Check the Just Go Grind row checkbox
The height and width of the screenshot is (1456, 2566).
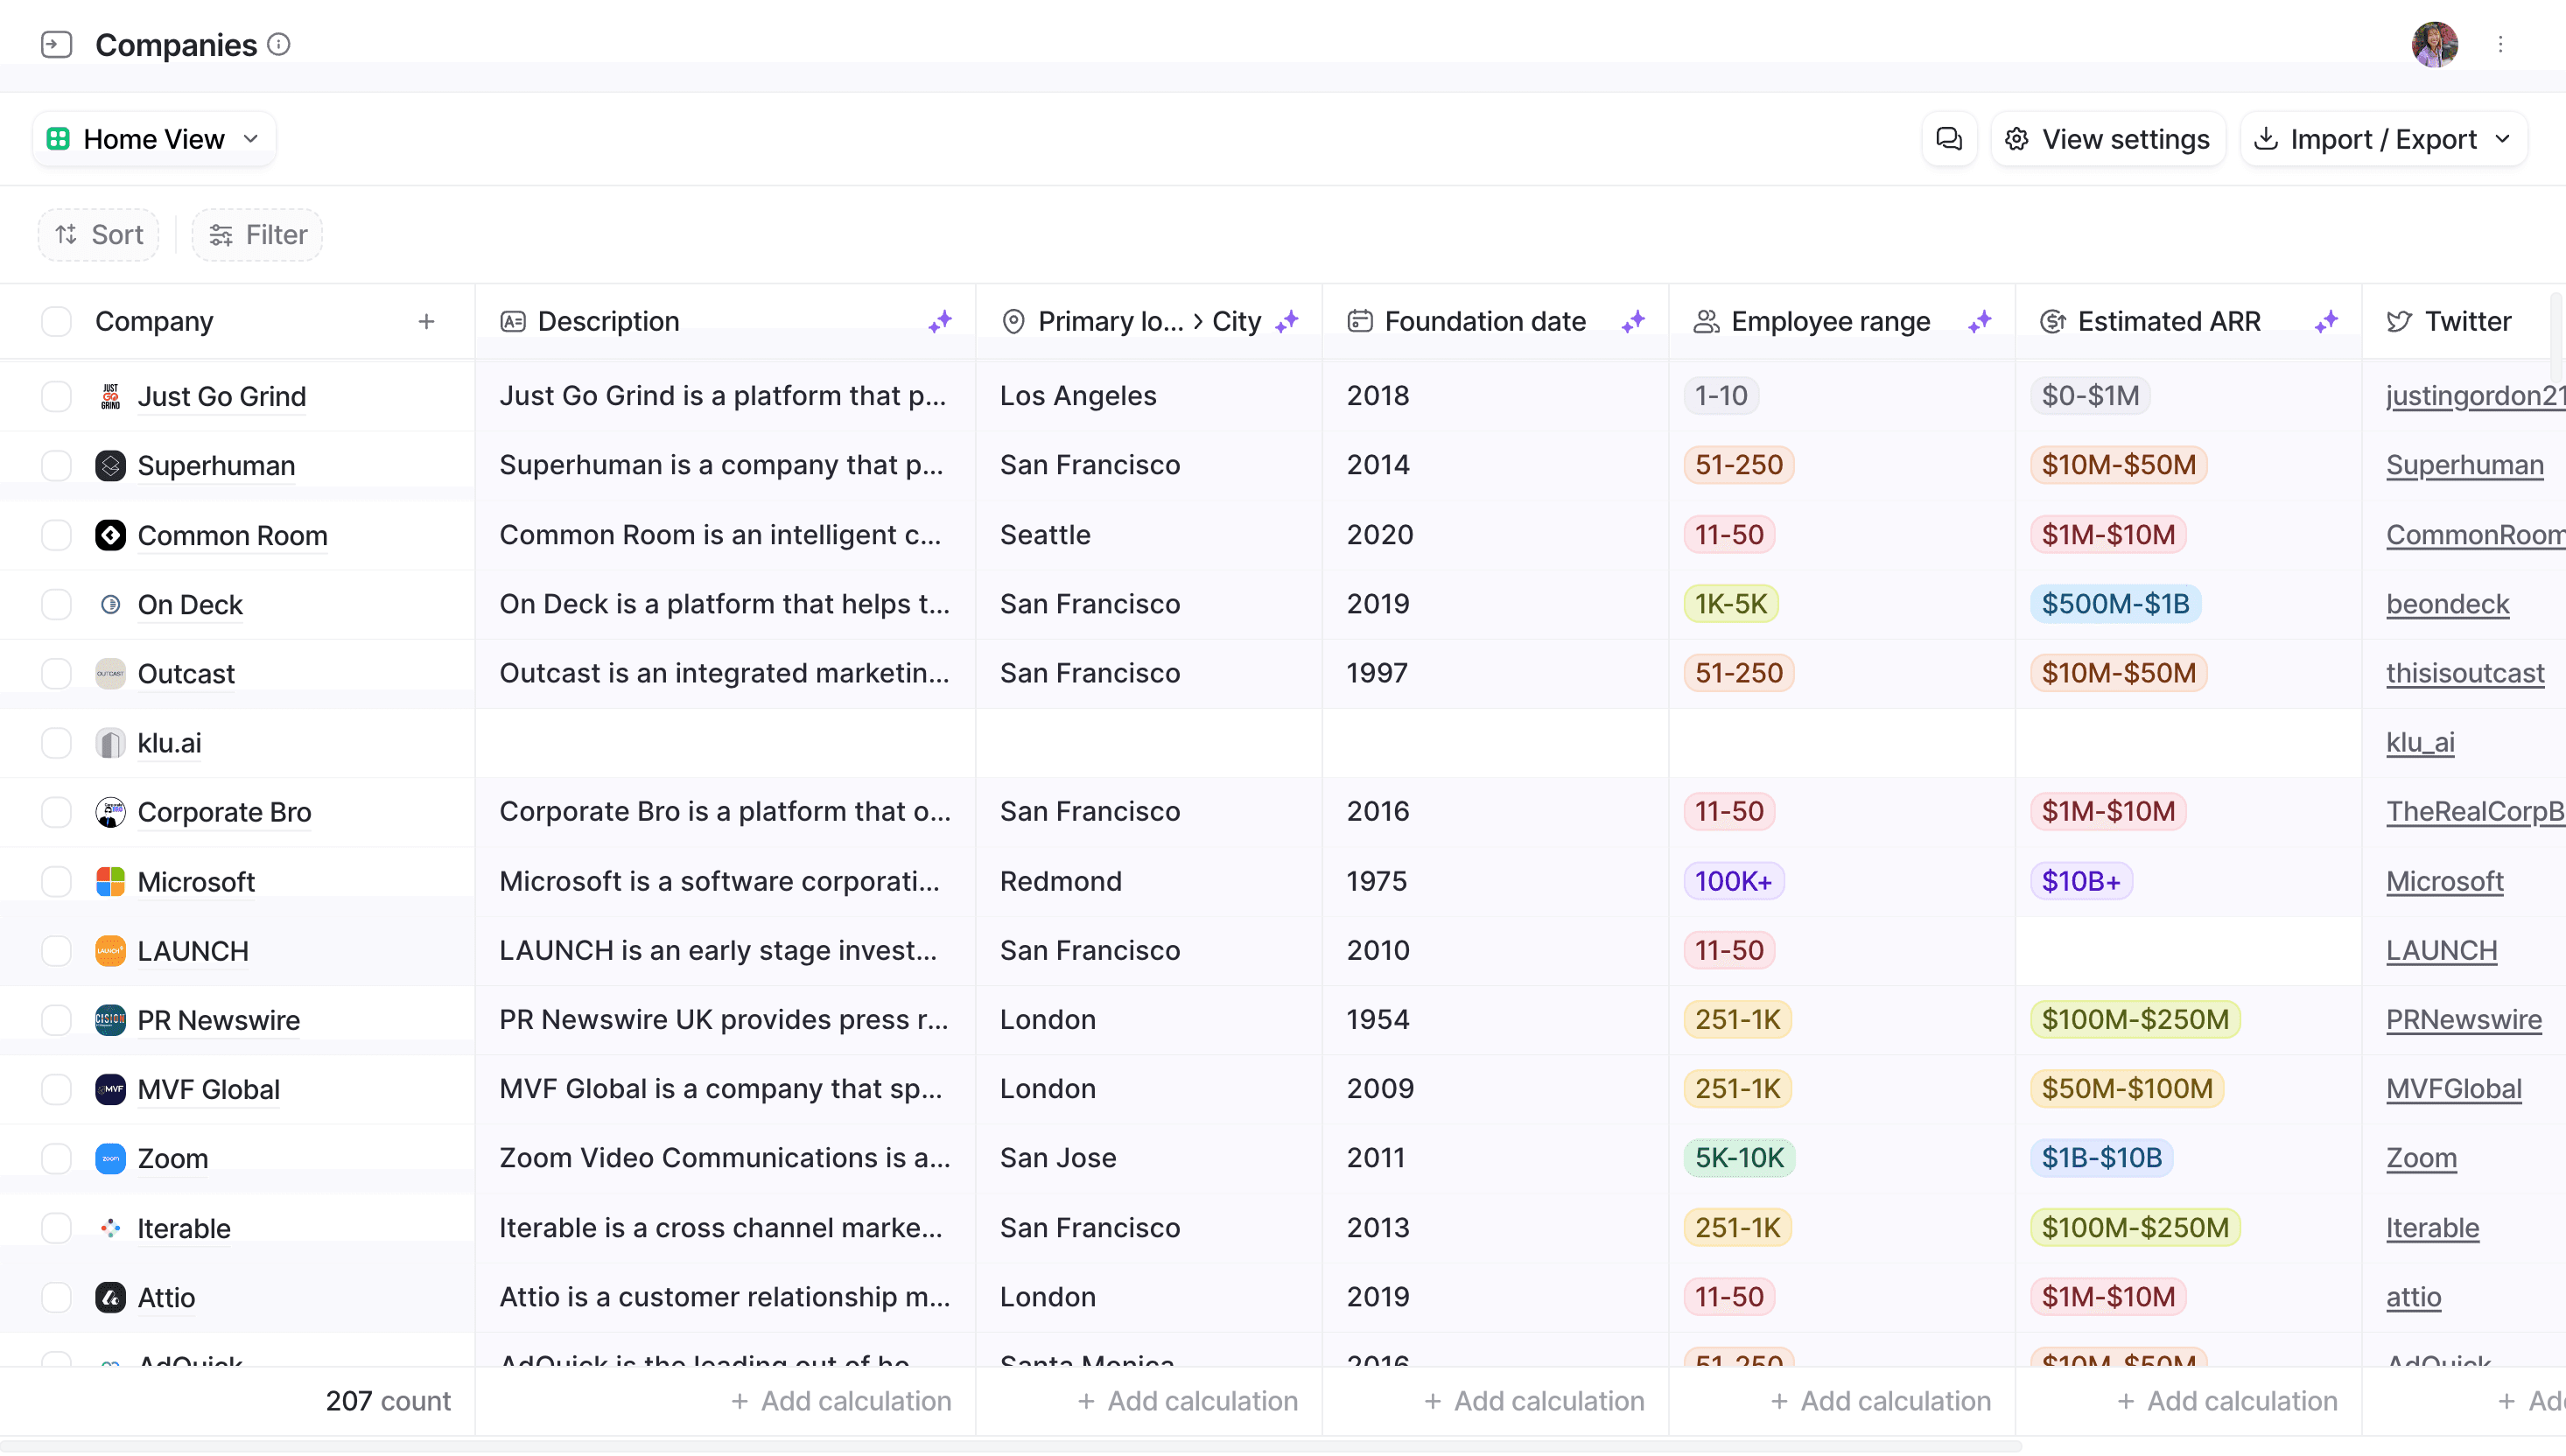tap(56, 396)
